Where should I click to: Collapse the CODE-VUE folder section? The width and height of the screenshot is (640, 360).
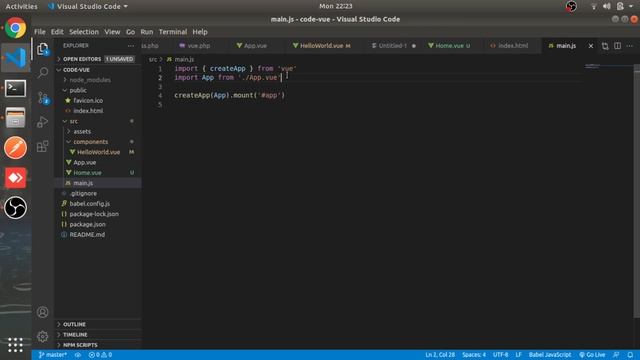click(97, 70)
